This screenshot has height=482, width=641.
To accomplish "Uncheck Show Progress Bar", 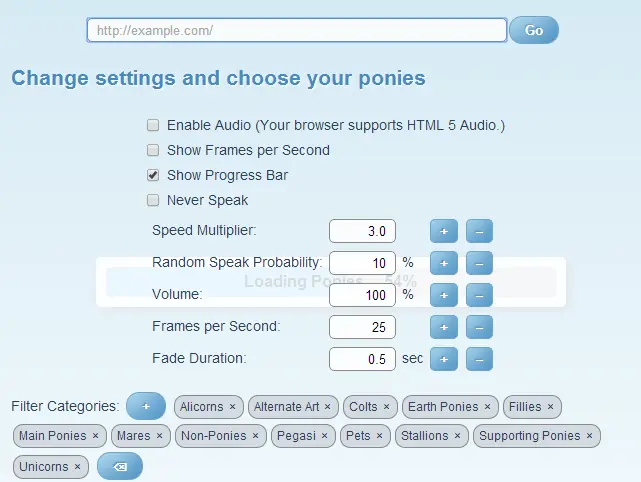I will pos(153,175).
